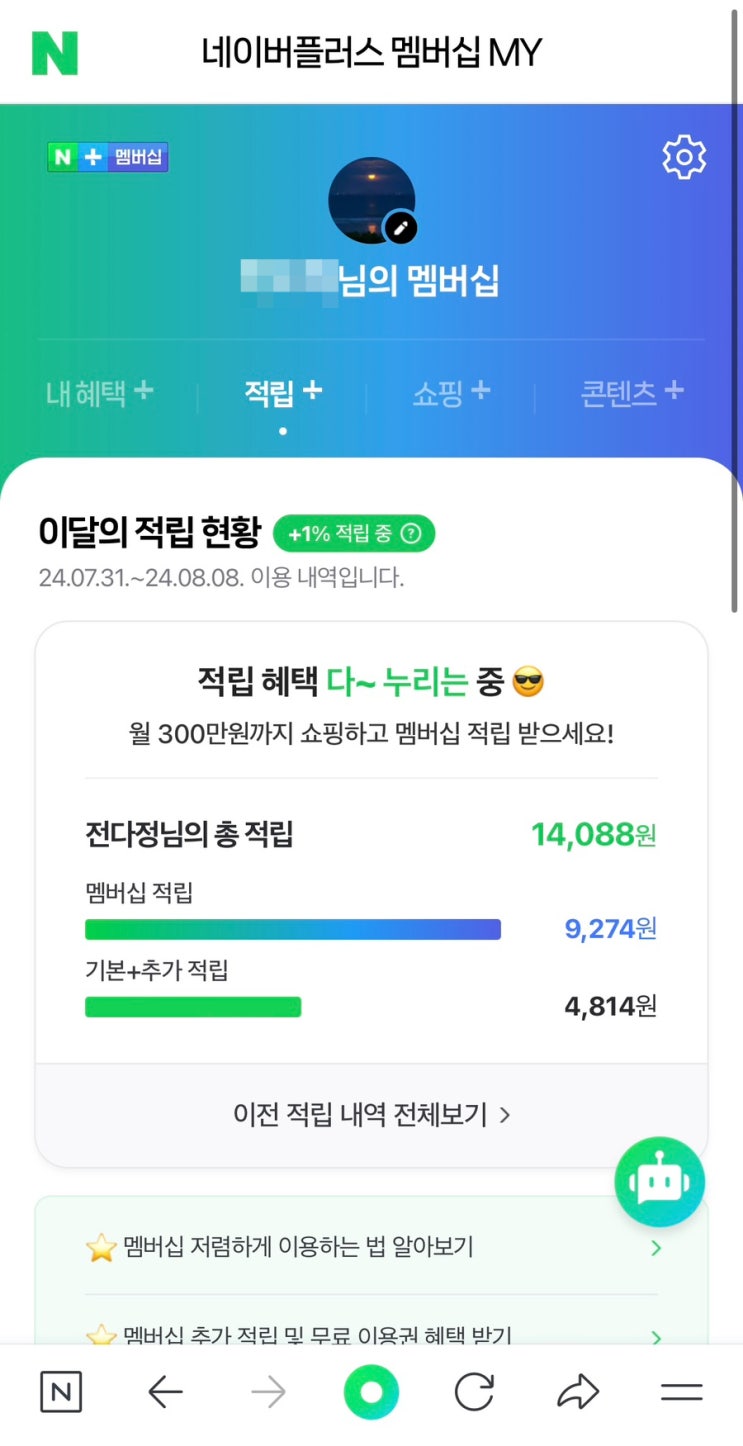Click the green Naver N logo
743x1446 pixels.
pos(55,53)
